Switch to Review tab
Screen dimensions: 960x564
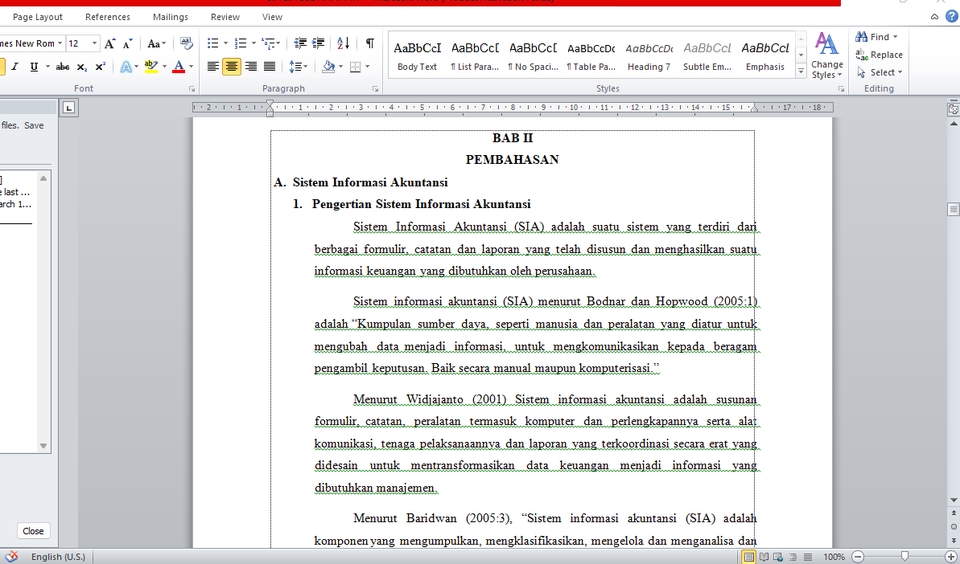(x=225, y=17)
